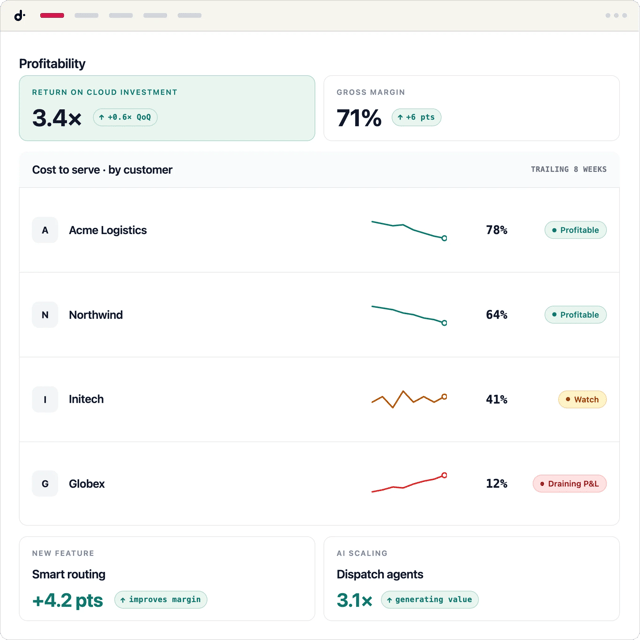Click the Acme Logistics avatar letter A
This screenshot has height=640, width=640.
[x=45, y=230]
